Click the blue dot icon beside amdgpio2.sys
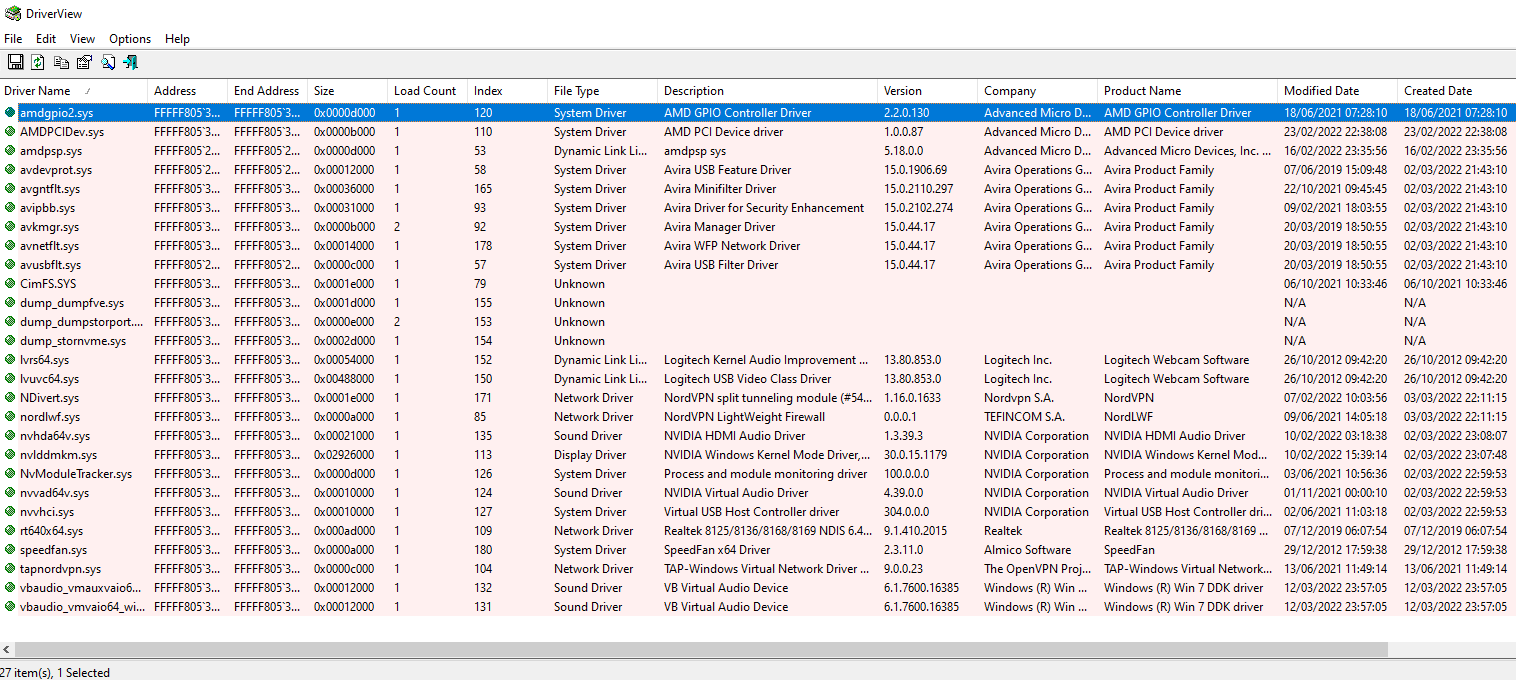 point(10,113)
